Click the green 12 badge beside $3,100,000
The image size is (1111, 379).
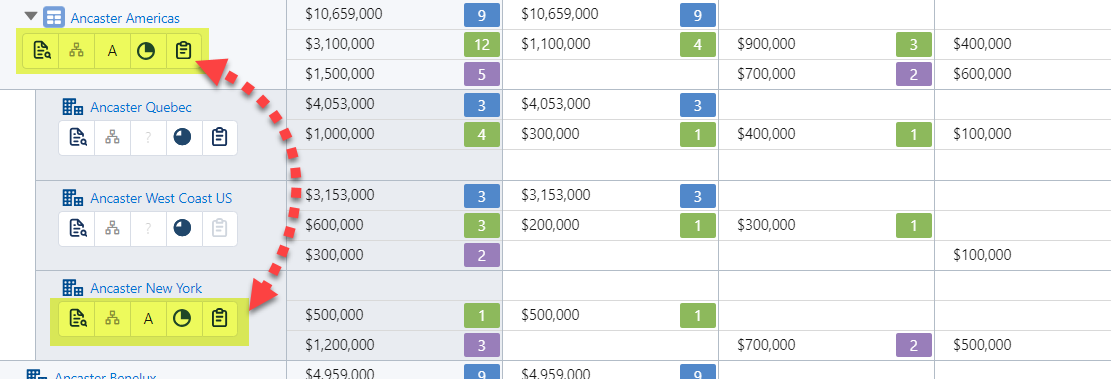(482, 45)
